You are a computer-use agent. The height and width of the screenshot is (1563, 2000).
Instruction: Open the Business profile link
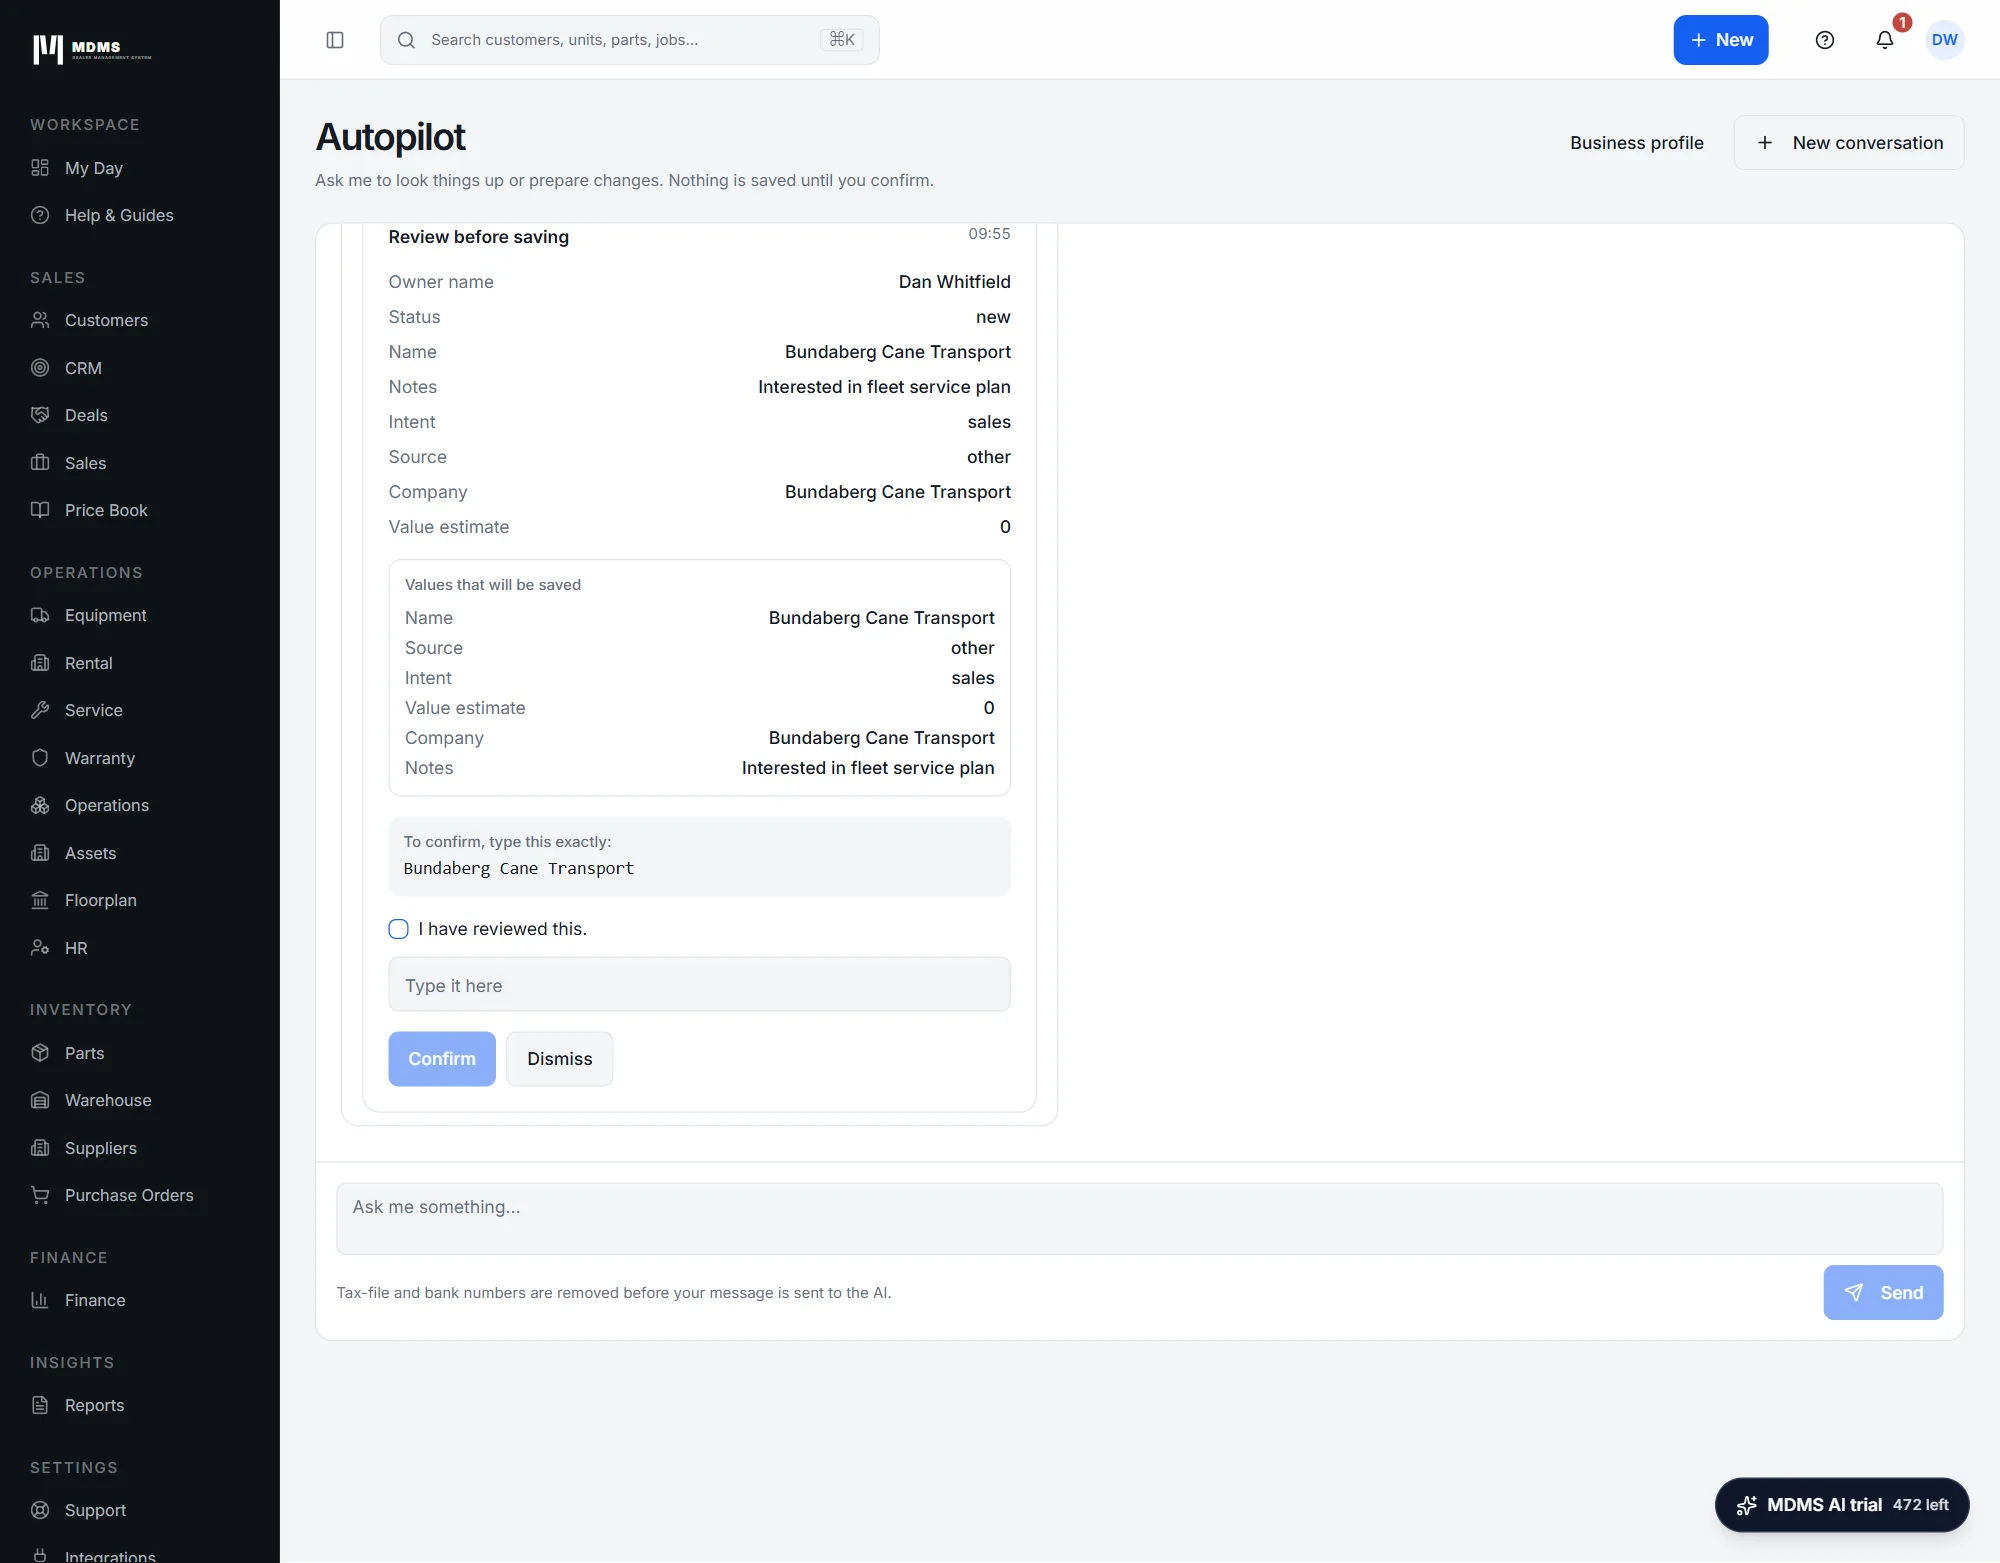pyautogui.click(x=1637, y=143)
